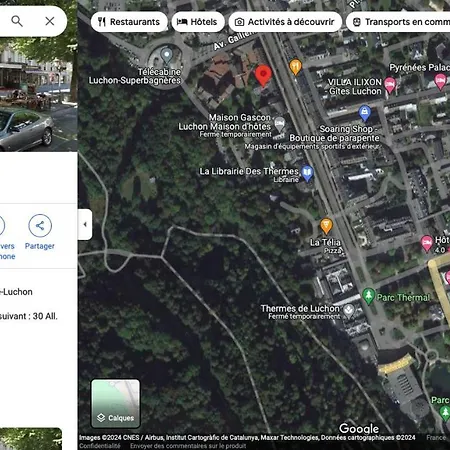Select the Soaring Shop shopping bag pin
The image size is (450, 450).
(365, 113)
